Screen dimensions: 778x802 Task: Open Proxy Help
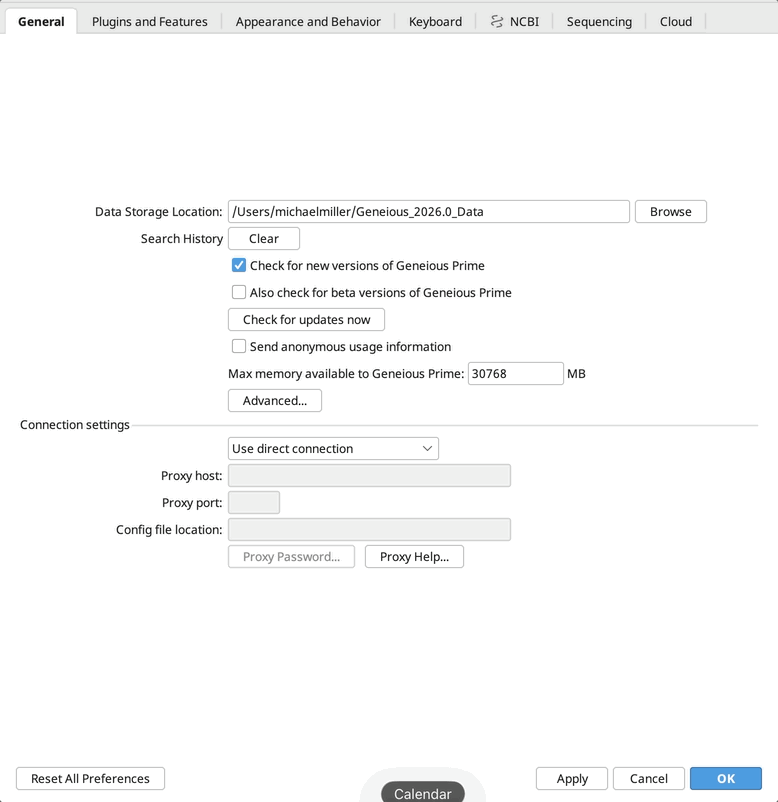(x=414, y=556)
